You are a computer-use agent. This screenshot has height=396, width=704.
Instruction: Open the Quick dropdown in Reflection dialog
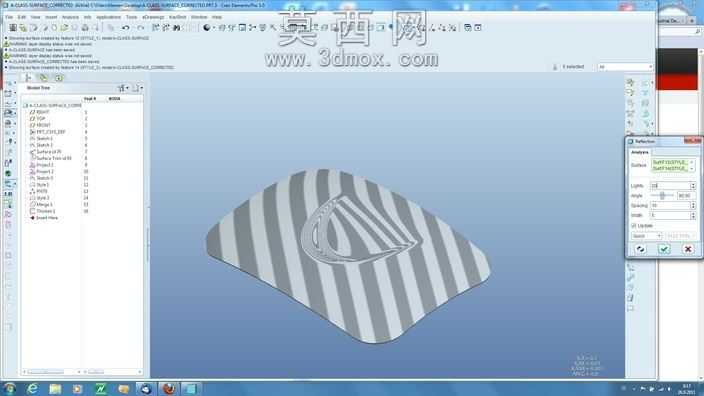tap(647, 236)
